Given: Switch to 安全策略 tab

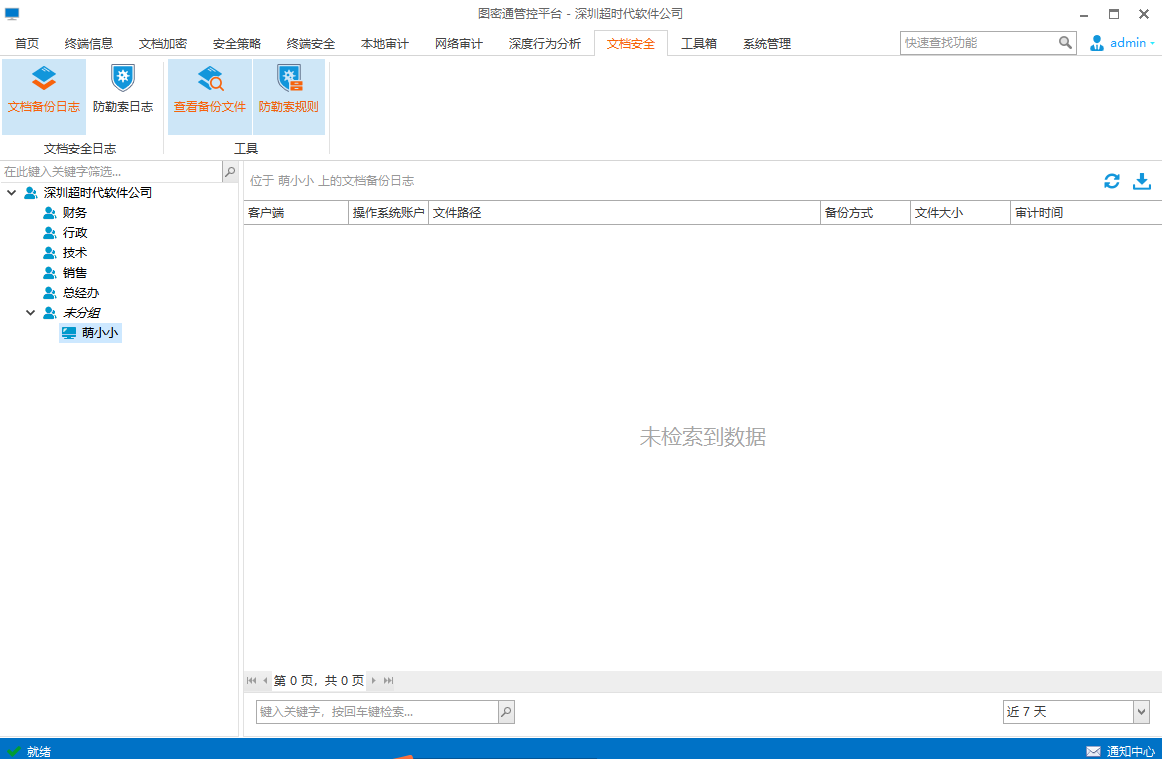Looking at the screenshot, I should point(237,44).
